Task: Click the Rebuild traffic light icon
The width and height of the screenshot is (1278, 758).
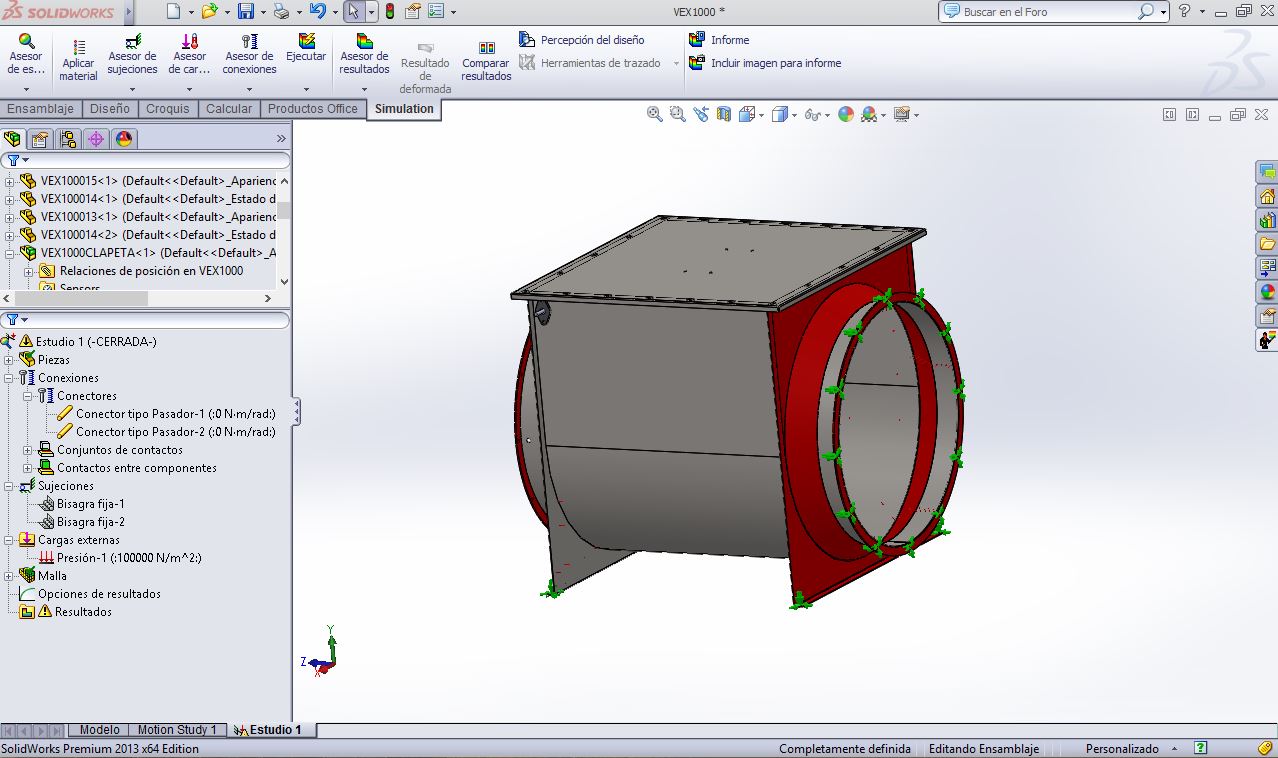Action: pyautogui.click(x=389, y=12)
